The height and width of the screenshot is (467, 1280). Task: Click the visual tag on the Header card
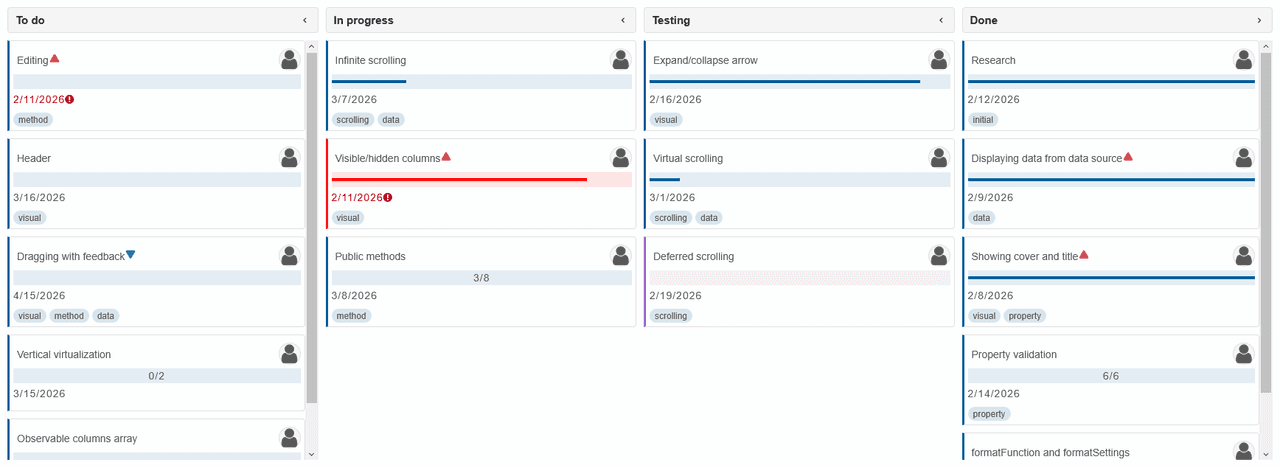(30, 218)
